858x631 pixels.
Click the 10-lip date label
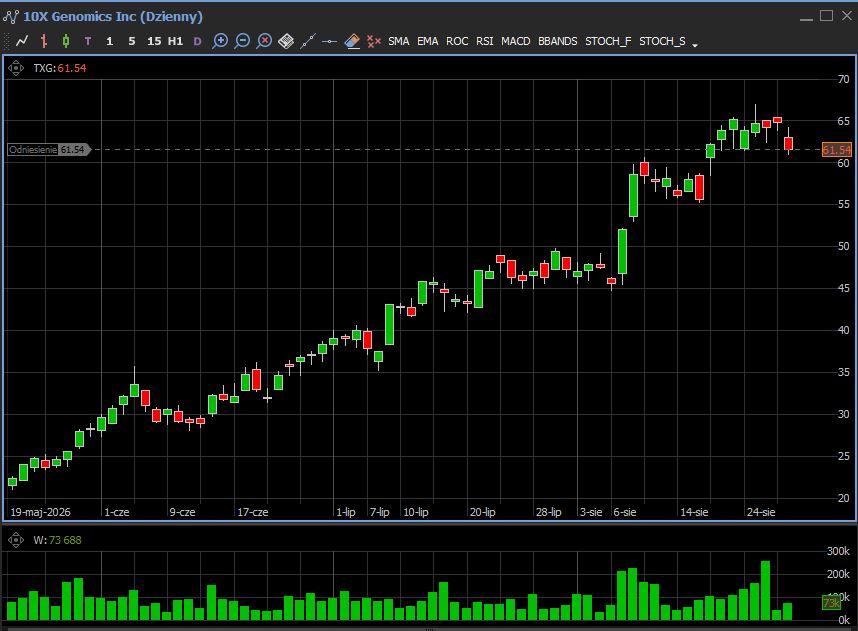click(416, 512)
